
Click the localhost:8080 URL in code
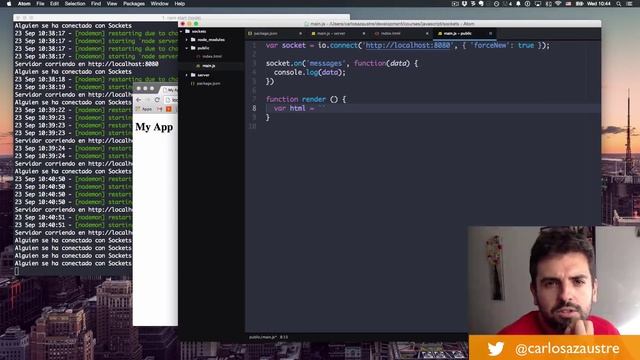pyautogui.click(x=408, y=45)
